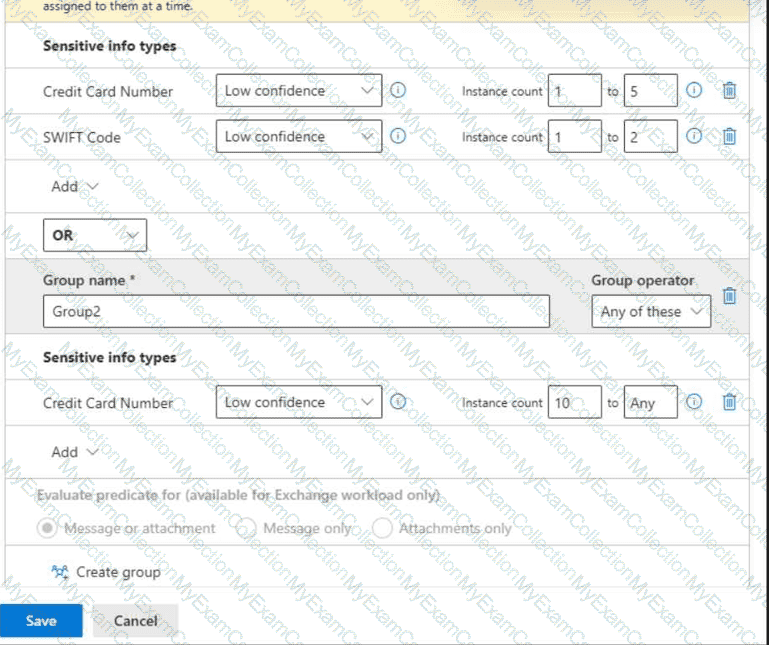Select Message only radio option
Screen dimensions: 769x645
coord(246,528)
